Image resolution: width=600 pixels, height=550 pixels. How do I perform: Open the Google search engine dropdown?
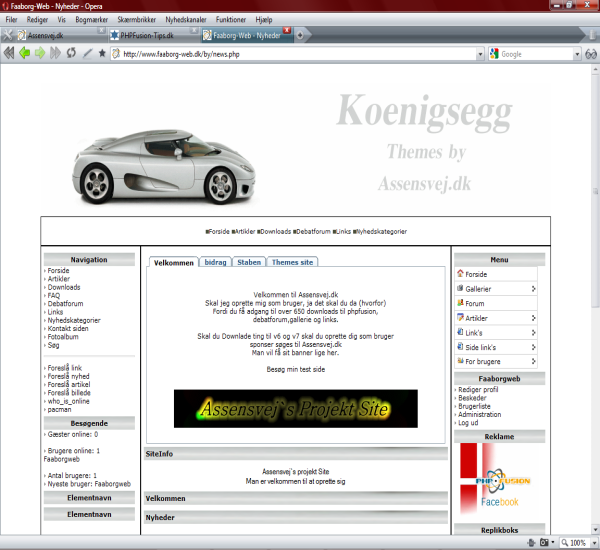[578, 54]
